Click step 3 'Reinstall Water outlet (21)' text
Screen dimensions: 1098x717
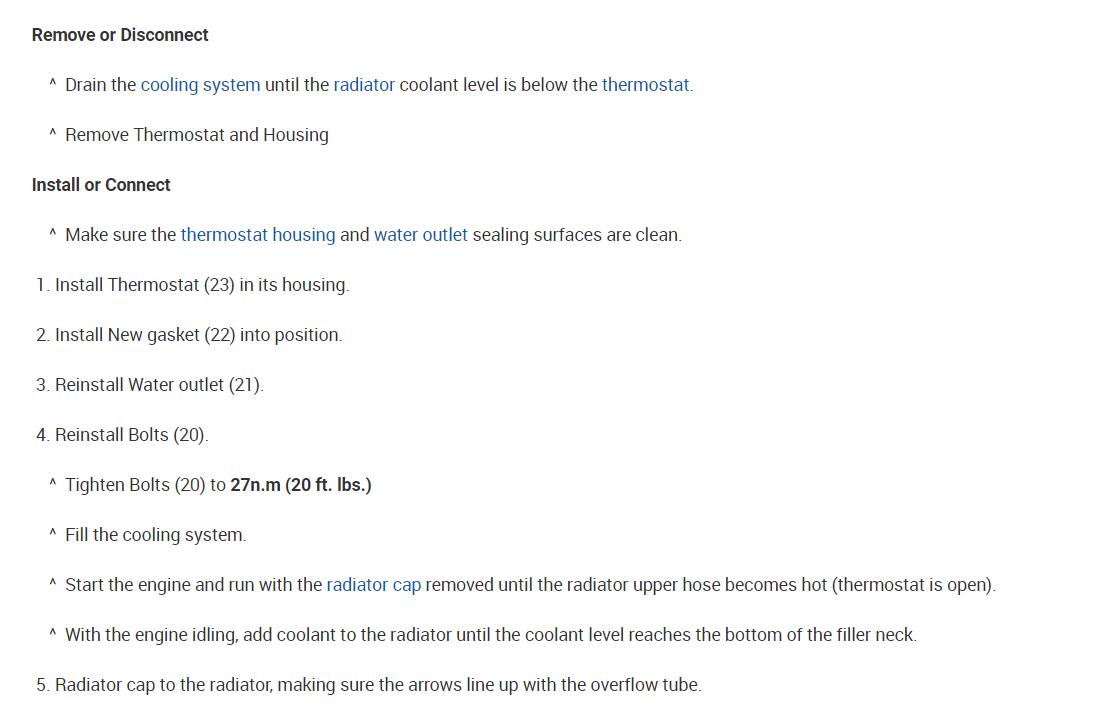(x=159, y=385)
